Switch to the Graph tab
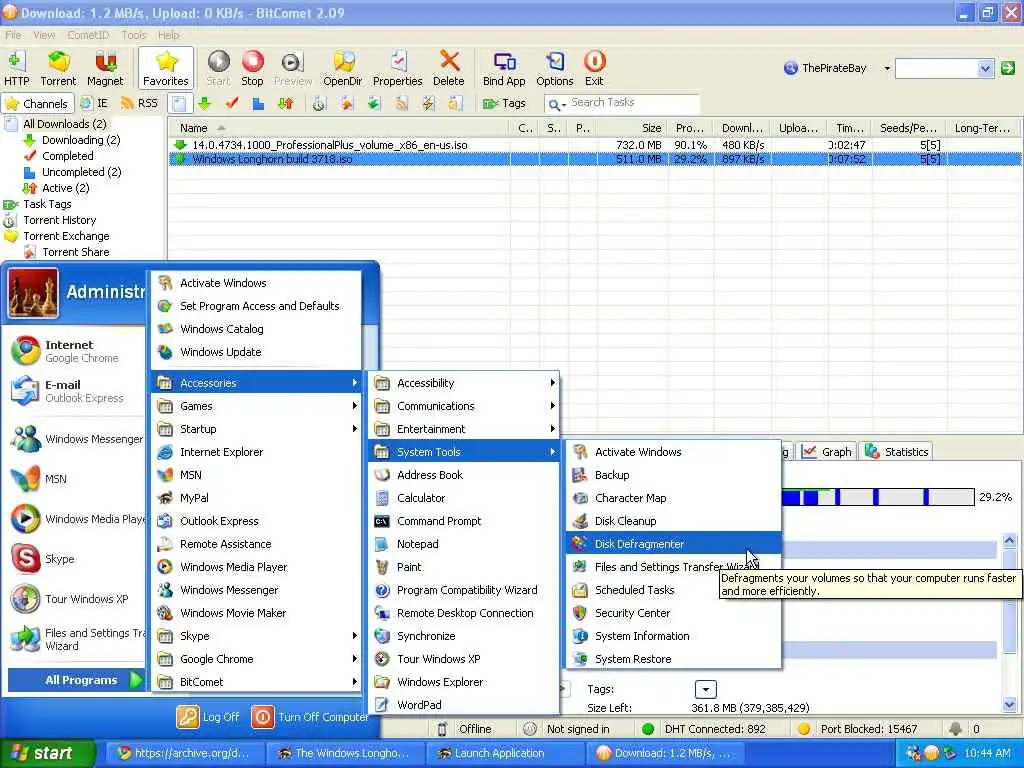This screenshot has height=768, width=1024. tap(826, 451)
